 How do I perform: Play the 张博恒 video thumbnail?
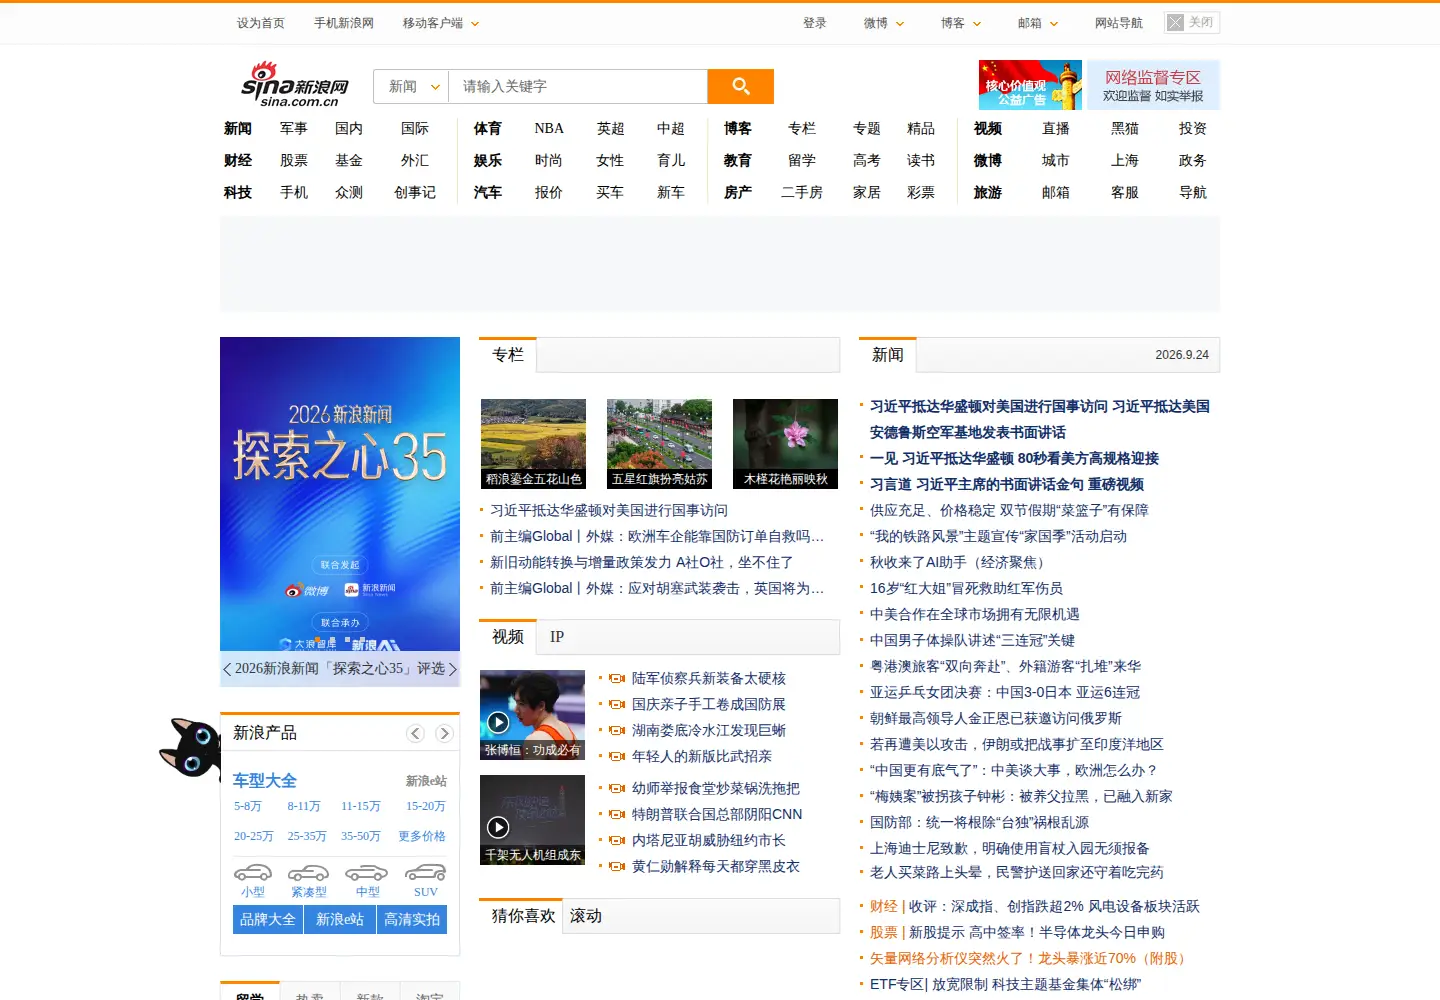tap(532, 715)
